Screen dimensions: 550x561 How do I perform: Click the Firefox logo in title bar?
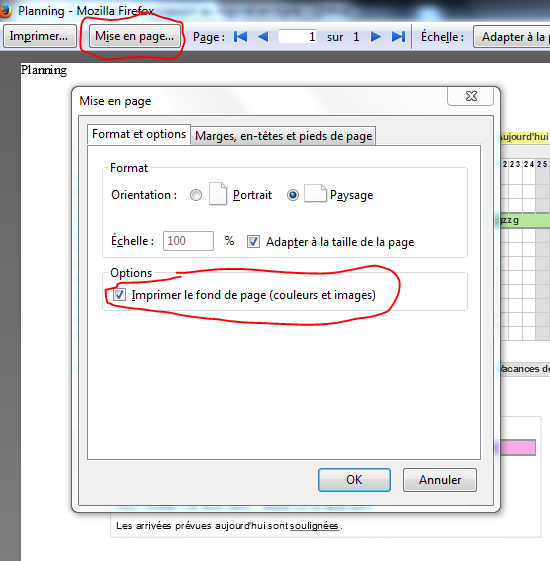click(5, 11)
